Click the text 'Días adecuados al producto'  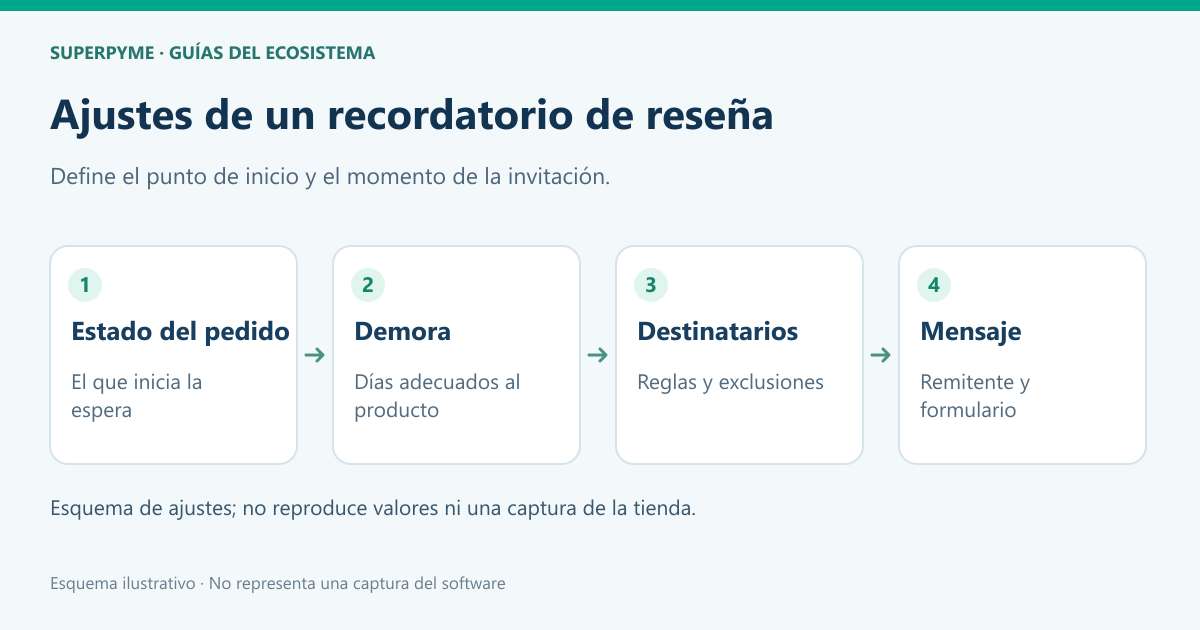click(x=437, y=396)
